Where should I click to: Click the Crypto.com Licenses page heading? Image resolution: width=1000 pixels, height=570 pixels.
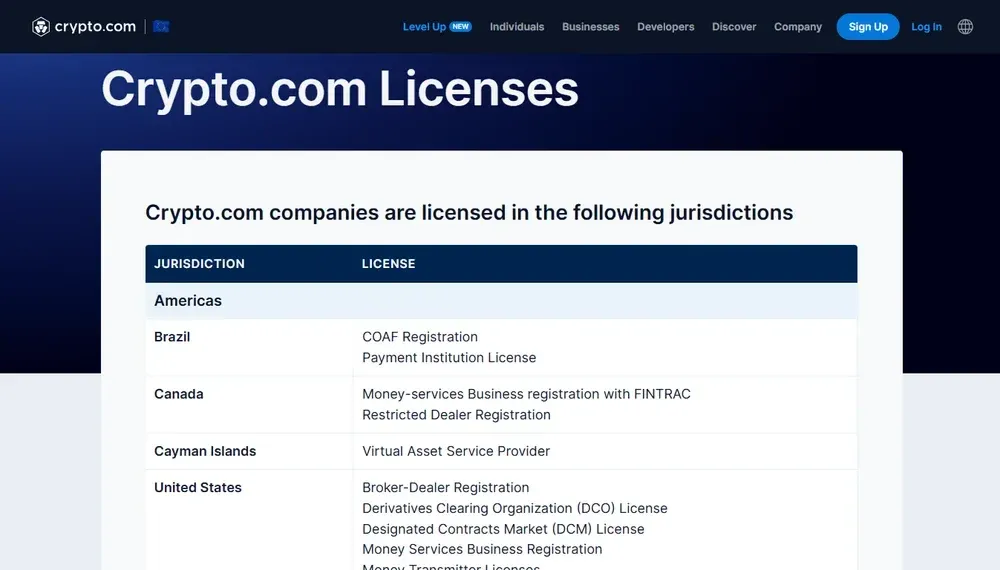click(340, 89)
